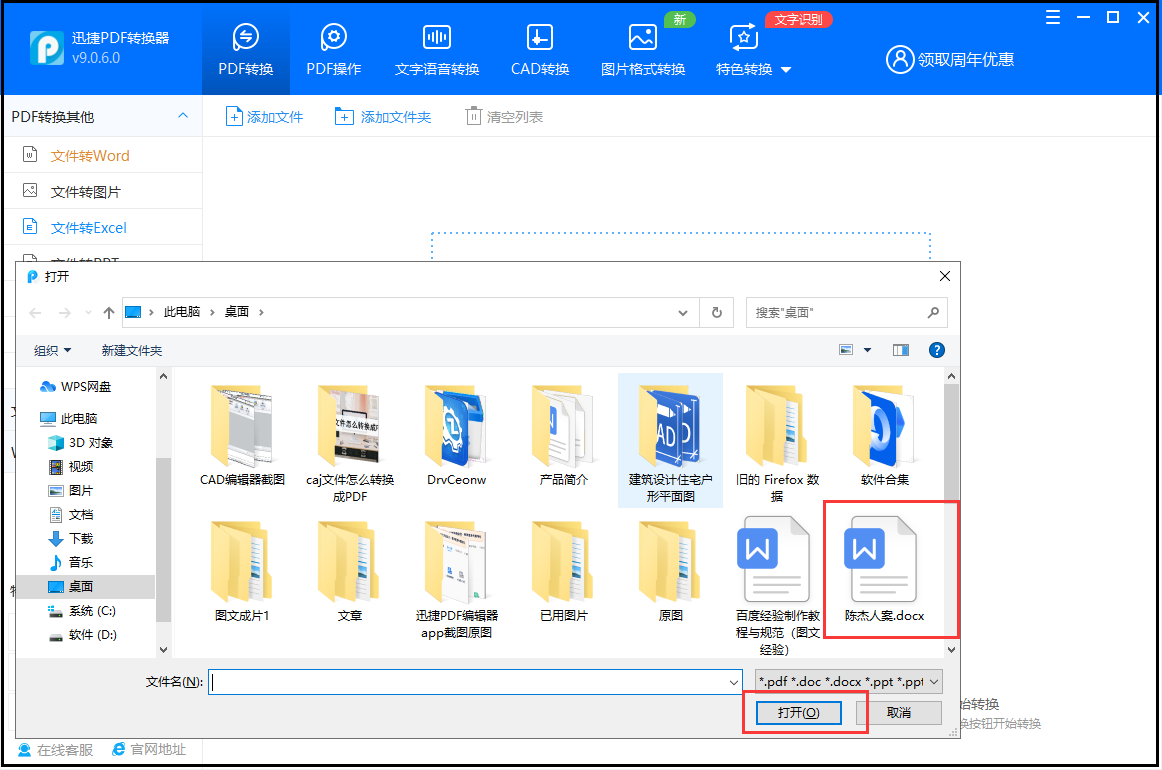Select the CAD转换 tab
The image size is (1162, 770).
tap(540, 49)
